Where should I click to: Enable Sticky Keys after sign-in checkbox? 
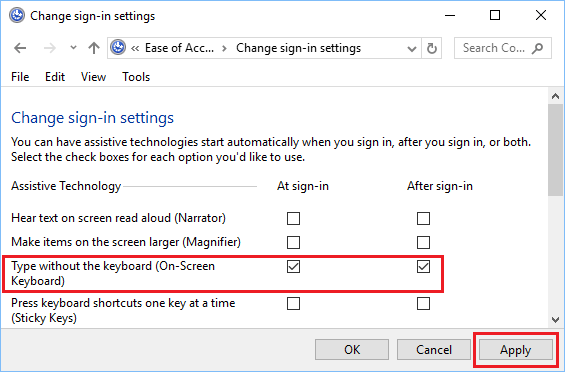click(423, 304)
